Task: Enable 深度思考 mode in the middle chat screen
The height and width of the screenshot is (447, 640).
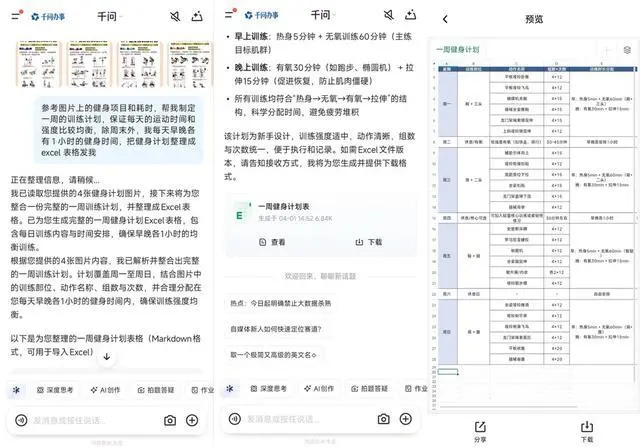Action: tap(268, 389)
